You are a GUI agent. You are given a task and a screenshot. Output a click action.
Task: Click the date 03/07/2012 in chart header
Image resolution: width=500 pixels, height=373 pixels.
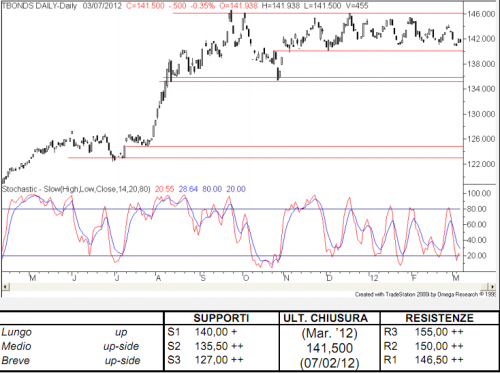pyautogui.click(x=102, y=6)
